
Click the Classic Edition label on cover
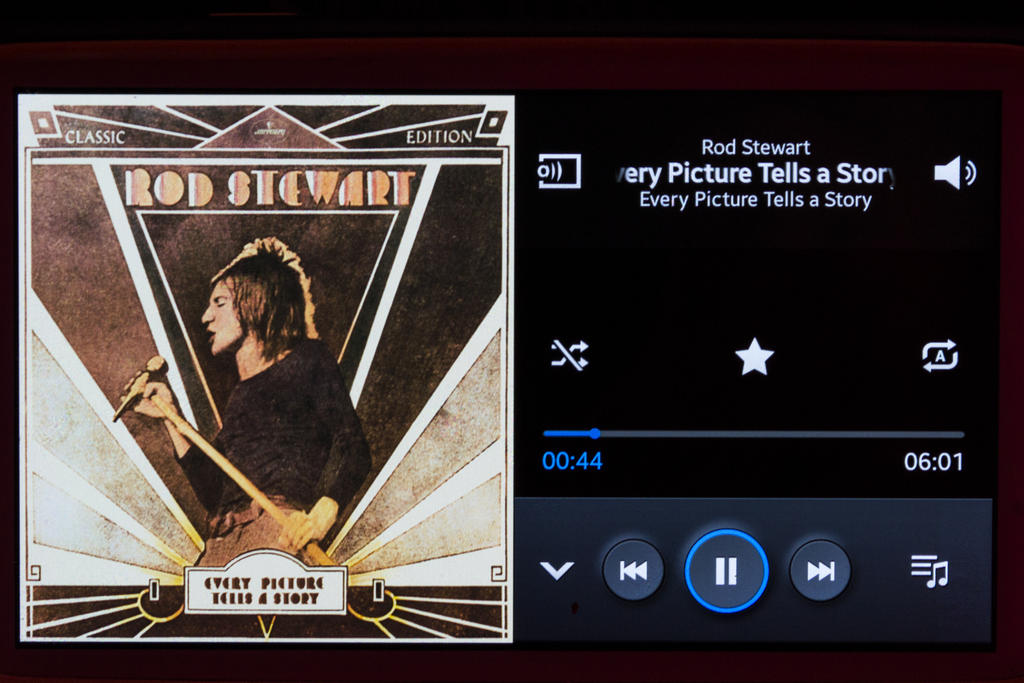point(268,136)
